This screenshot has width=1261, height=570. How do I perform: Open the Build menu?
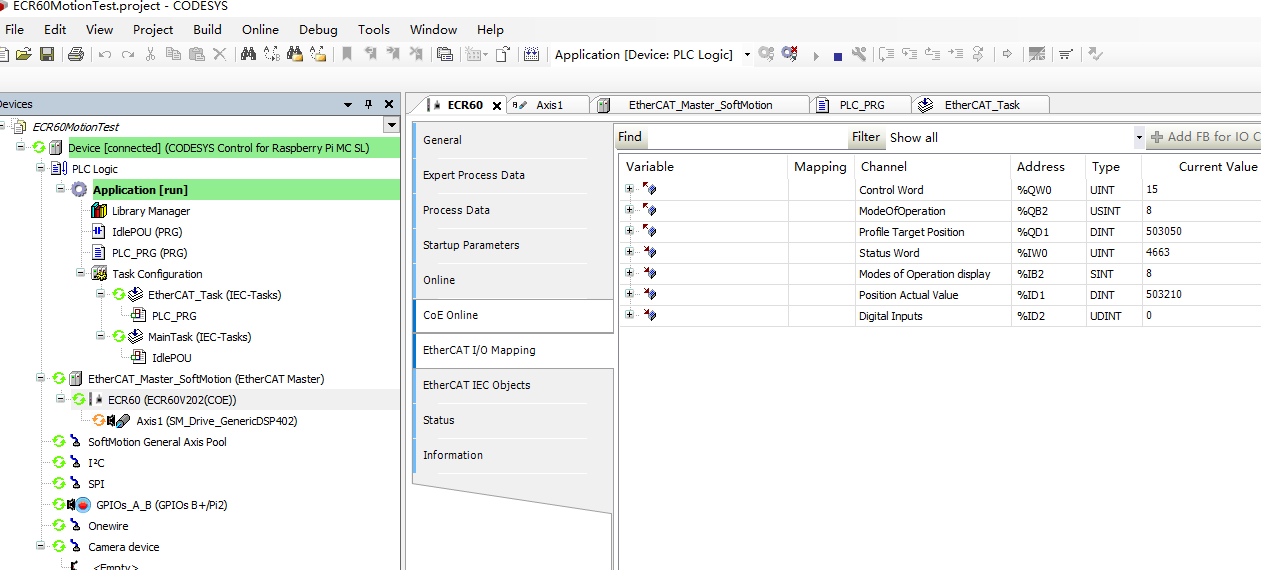point(208,30)
